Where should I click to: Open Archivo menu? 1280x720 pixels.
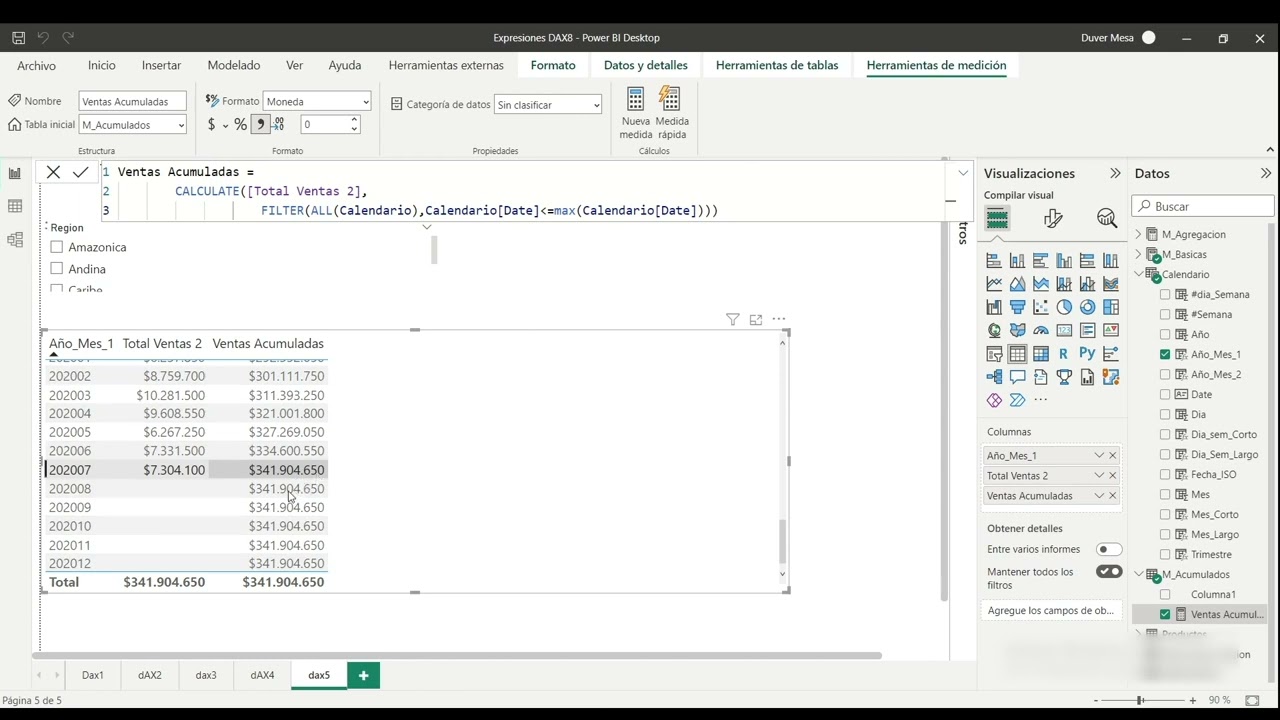[37, 65]
